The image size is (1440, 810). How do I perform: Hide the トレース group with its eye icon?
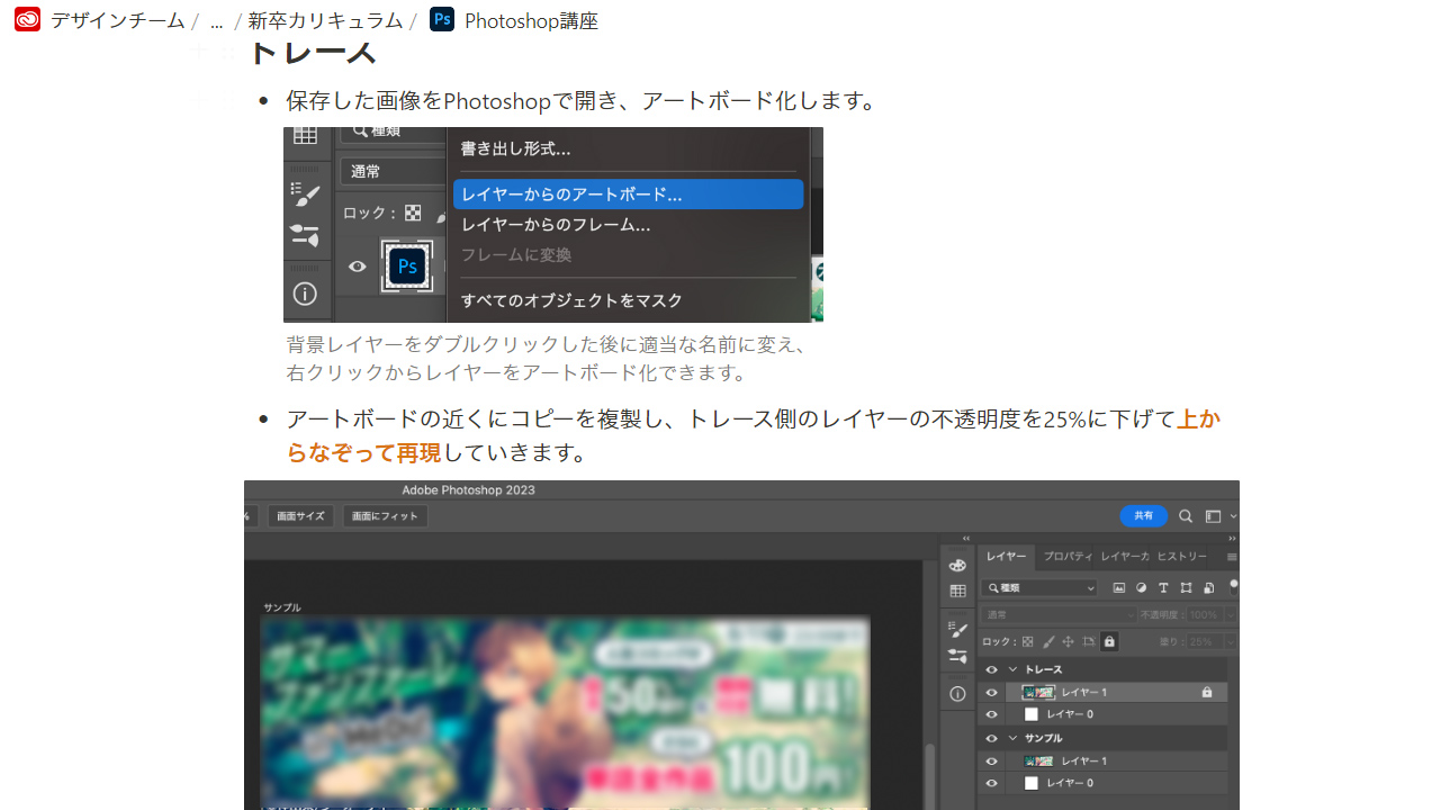click(x=992, y=670)
